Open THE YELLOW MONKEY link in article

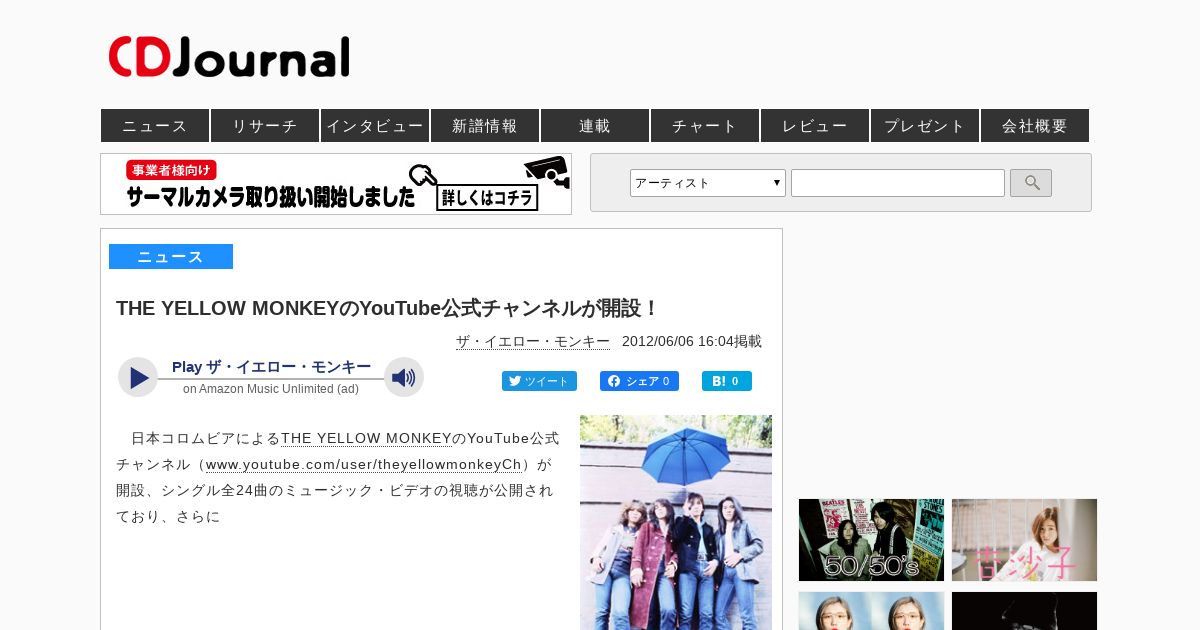click(366, 438)
